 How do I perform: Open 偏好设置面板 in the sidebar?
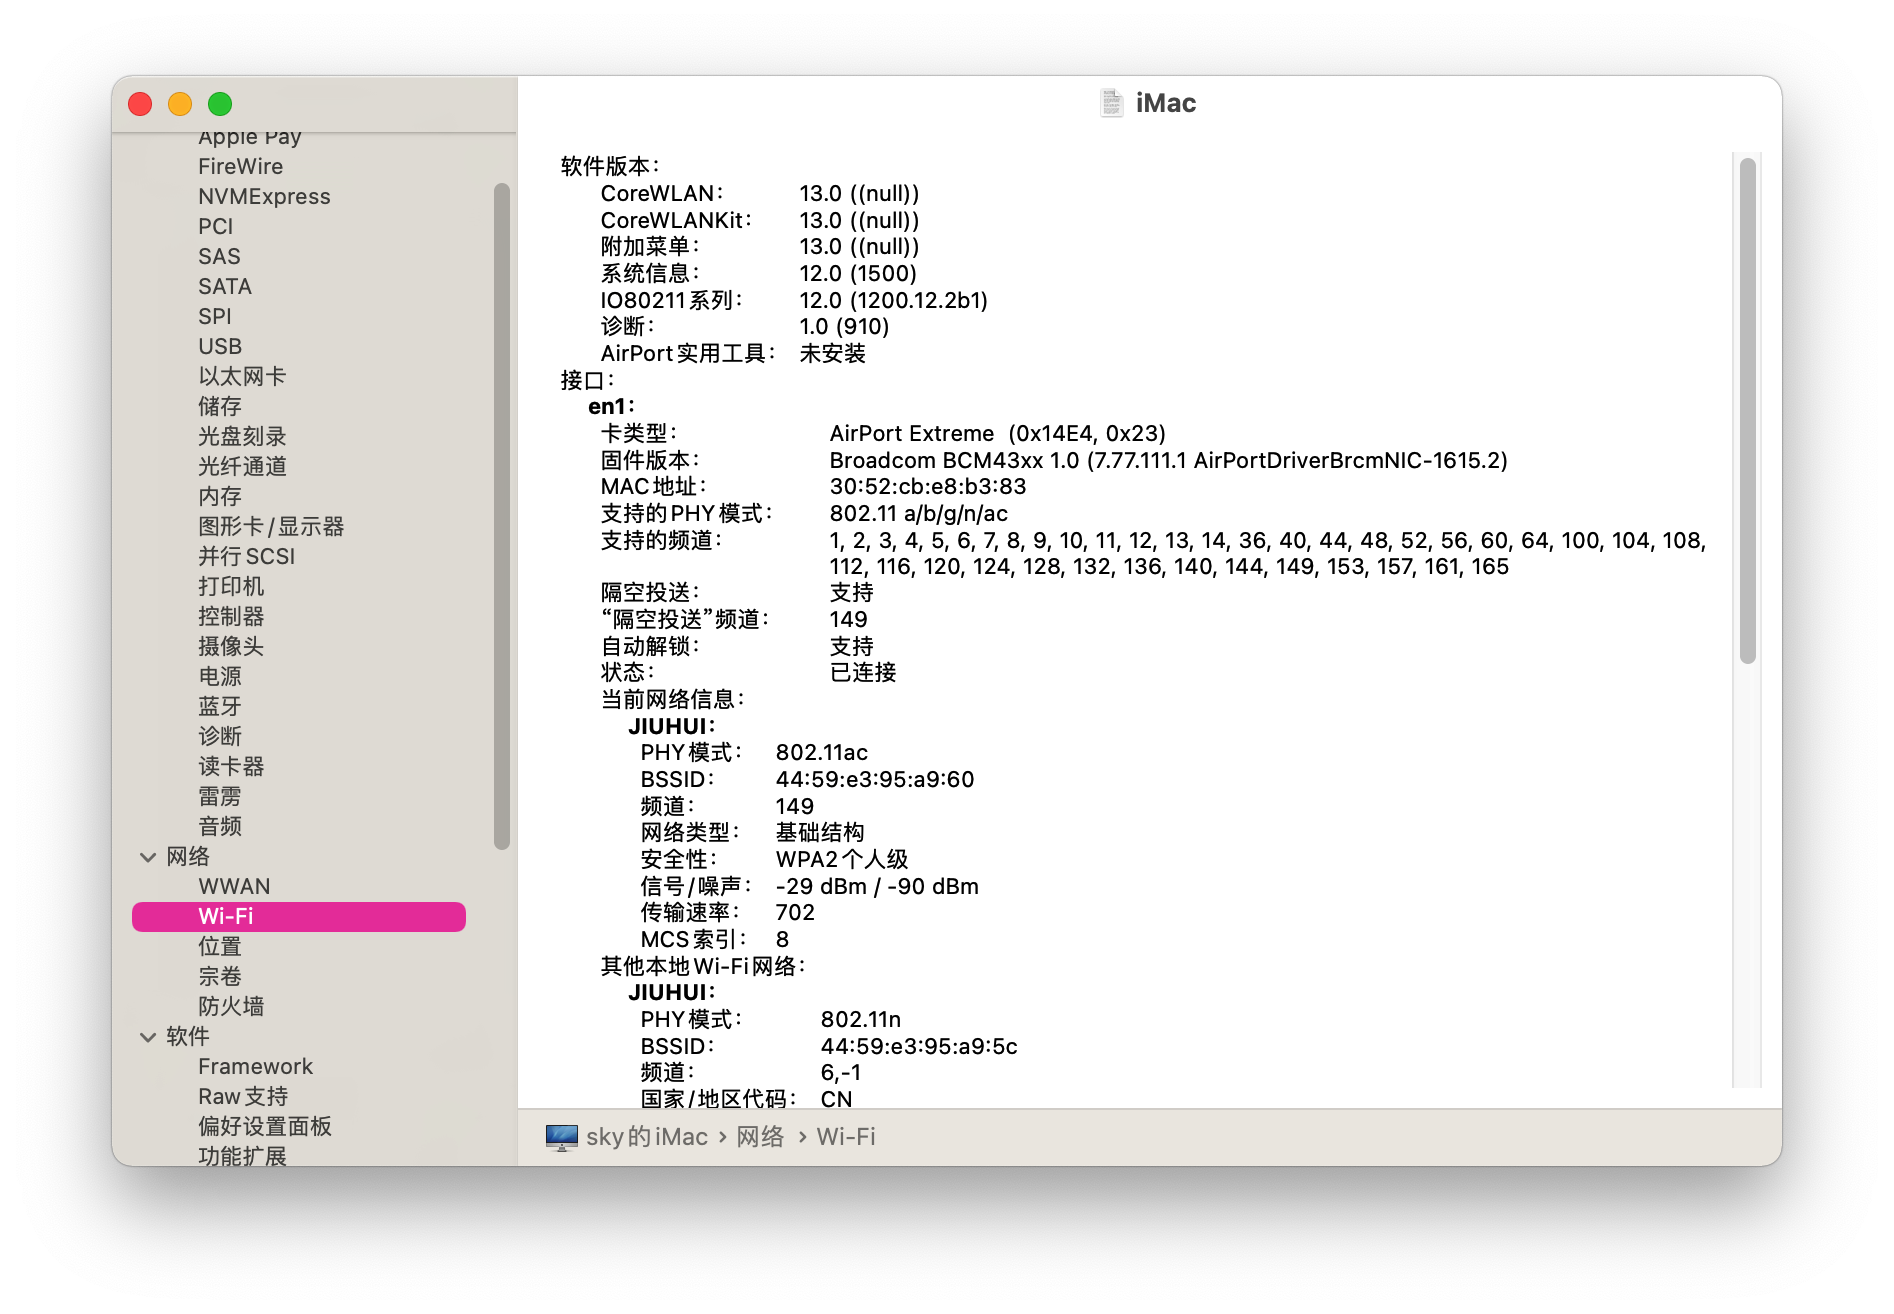pyautogui.click(x=265, y=1126)
